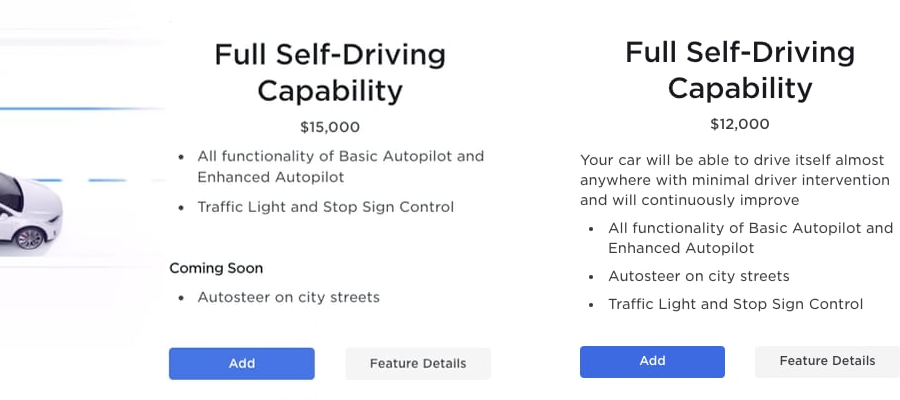Click the wheel of the white car
Image resolution: width=900 pixels, height=400 pixels.
(29, 238)
